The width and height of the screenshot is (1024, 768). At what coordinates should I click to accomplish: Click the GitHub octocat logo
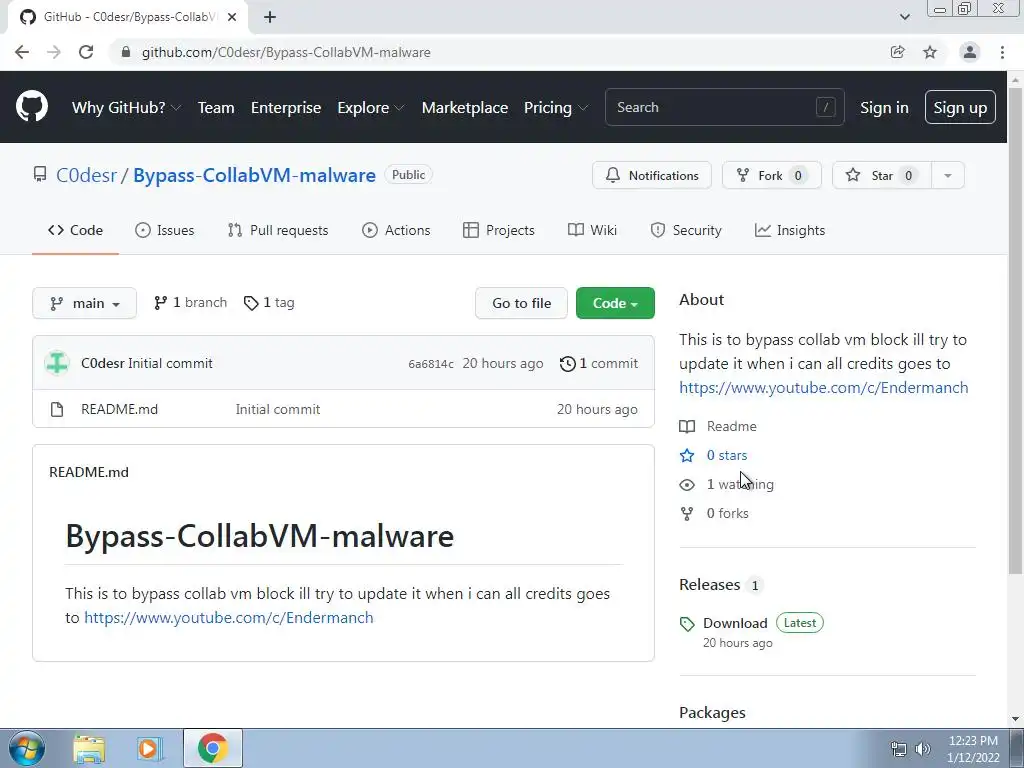pyautogui.click(x=31, y=107)
